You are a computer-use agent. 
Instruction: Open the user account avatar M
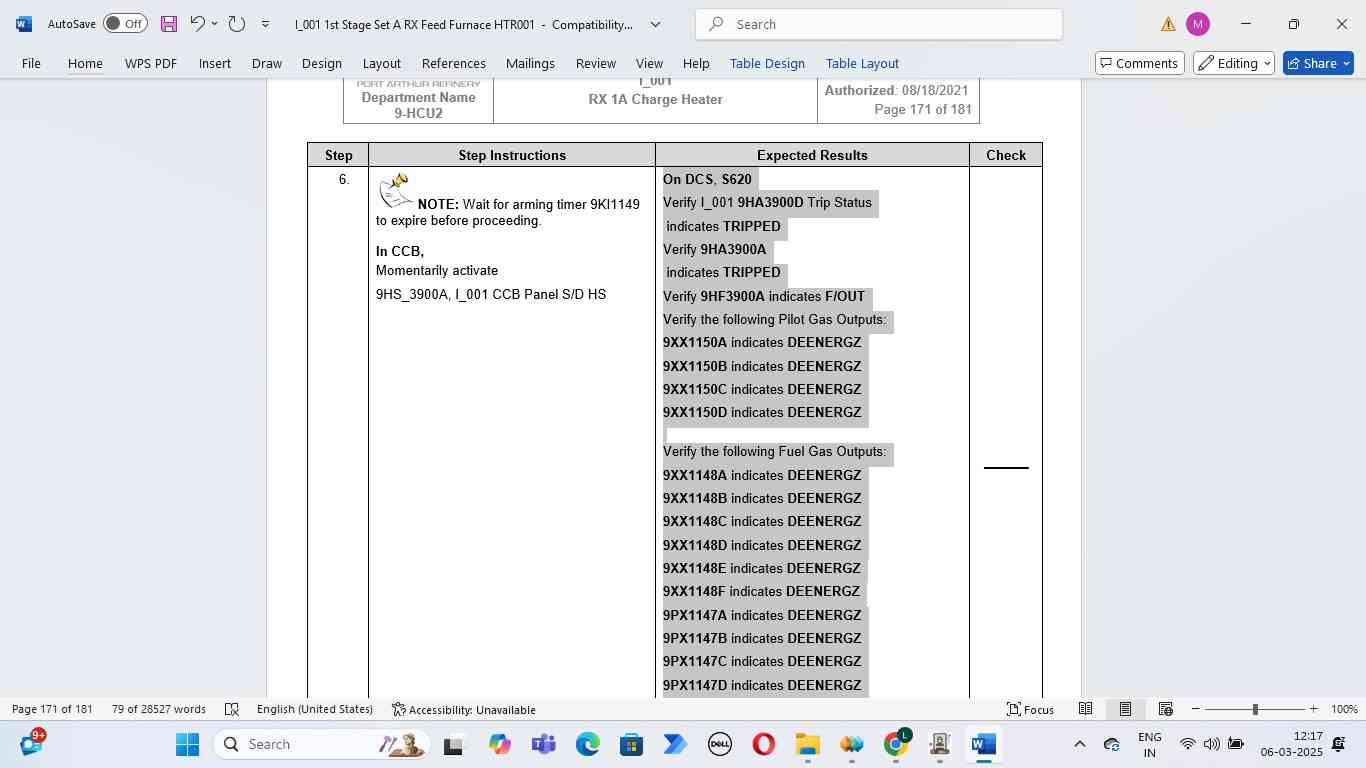point(1198,24)
